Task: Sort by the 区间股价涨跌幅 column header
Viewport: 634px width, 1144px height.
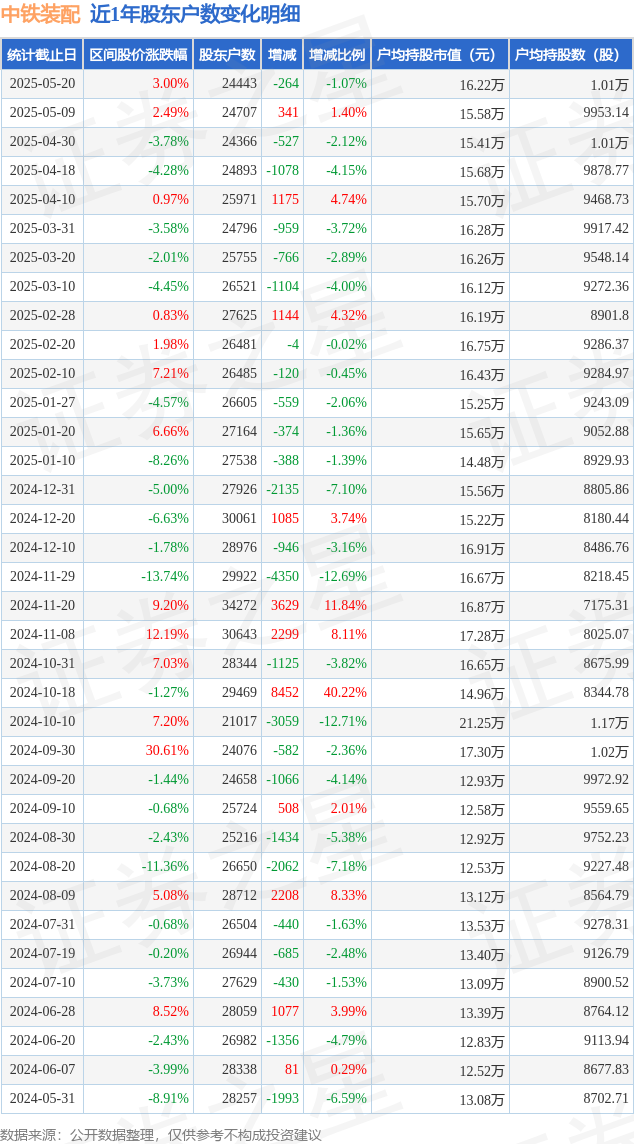Action: pyautogui.click(x=137, y=55)
